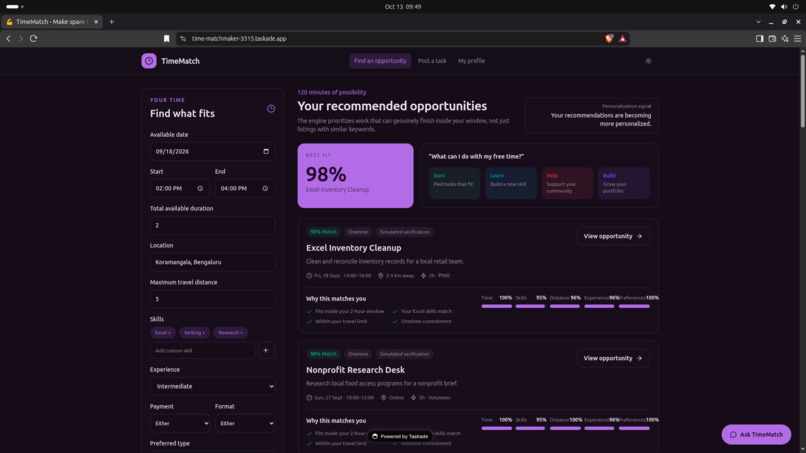806x453 pixels.
Task: View opportunity for Excel Inventory Cleanup
Action: coord(613,236)
